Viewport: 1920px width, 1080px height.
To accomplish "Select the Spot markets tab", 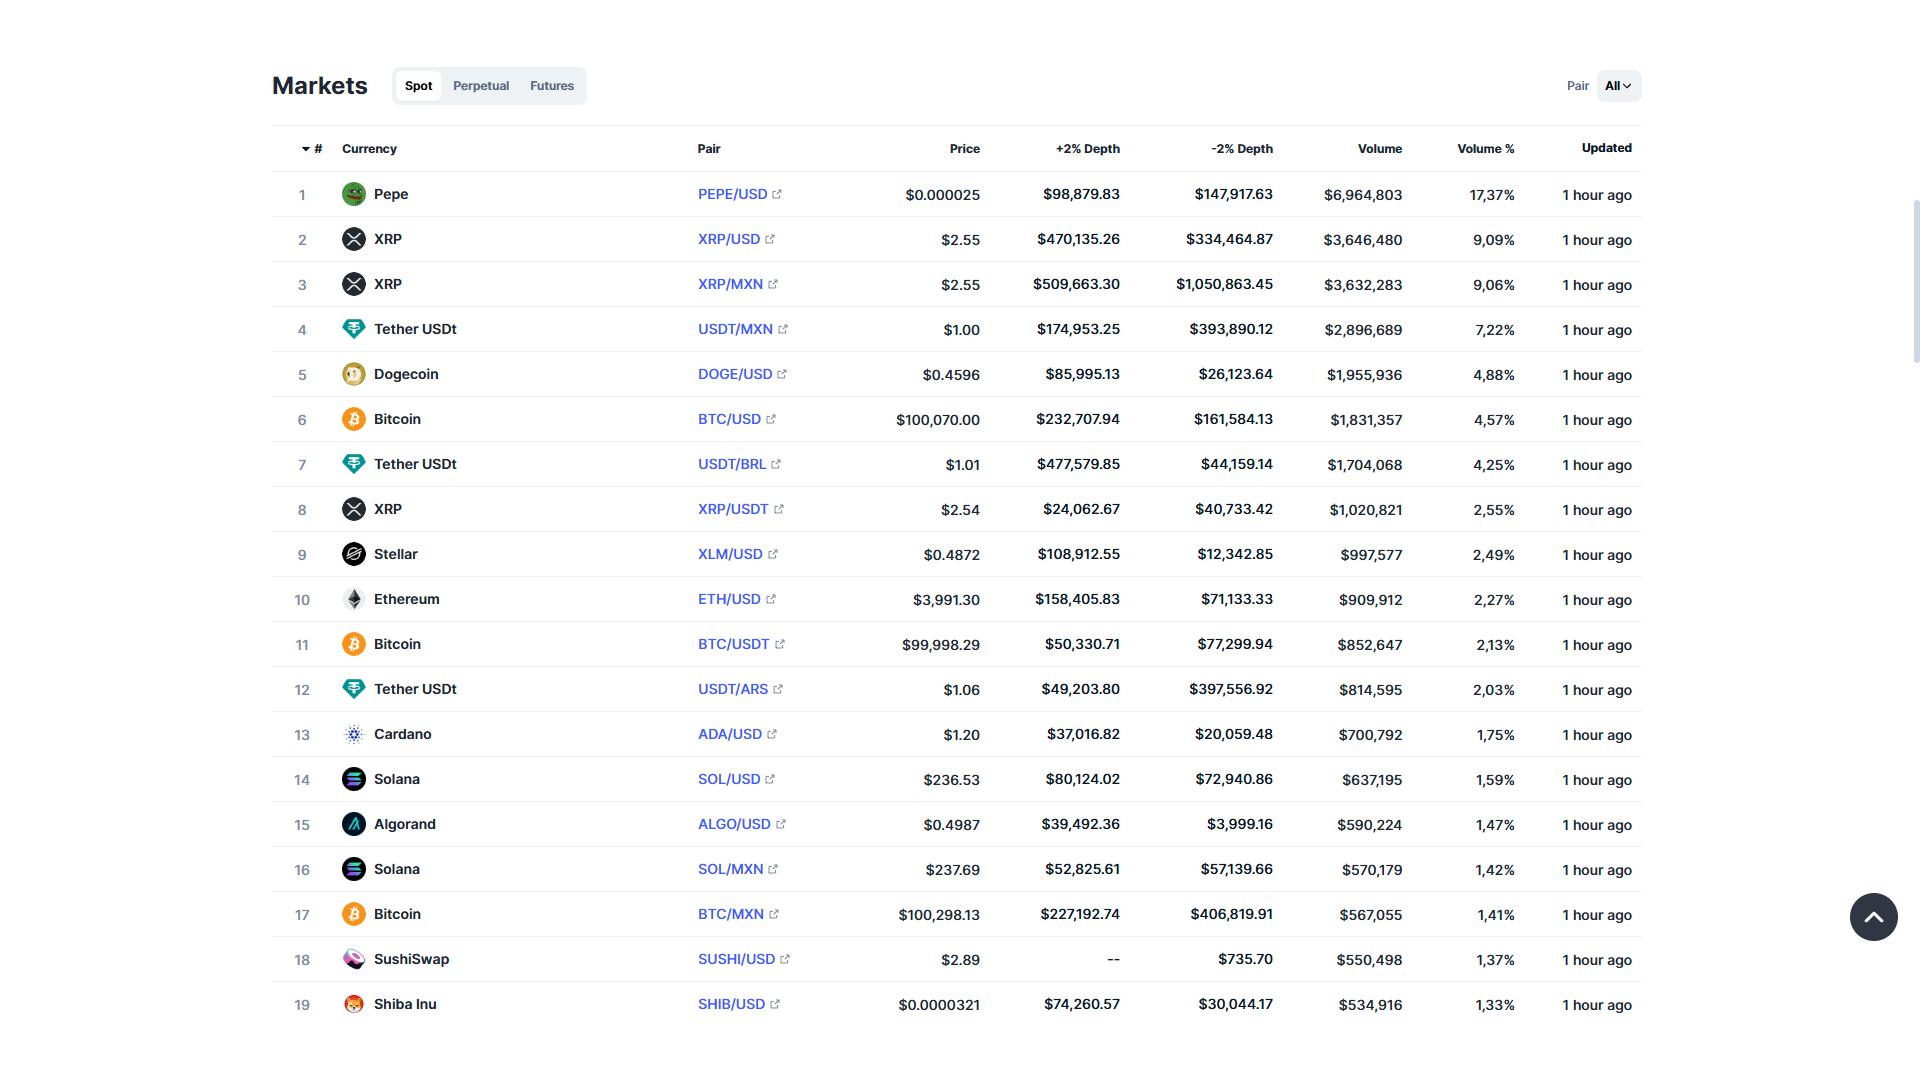I will click(x=418, y=86).
